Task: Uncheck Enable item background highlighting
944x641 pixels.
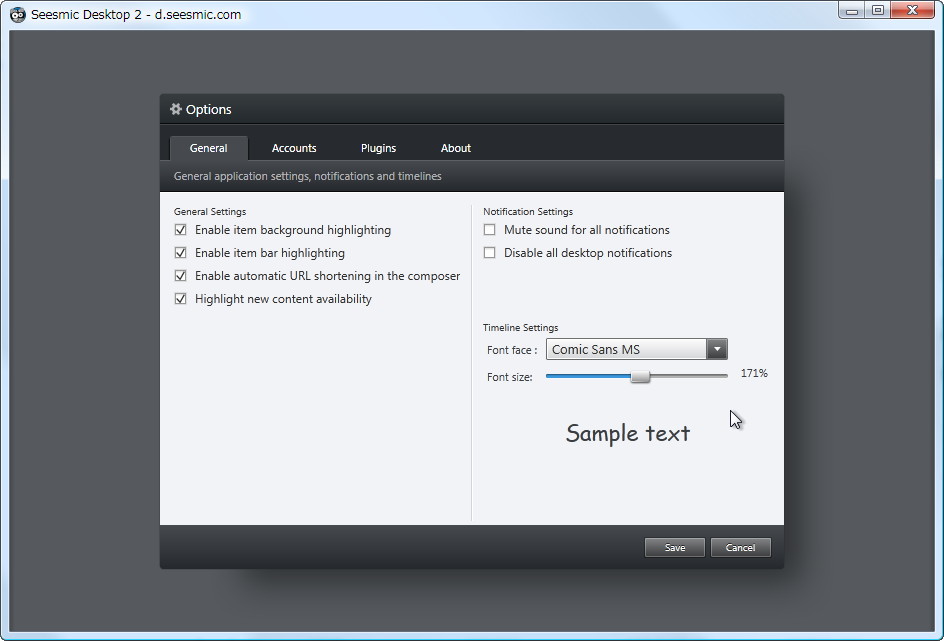Action: point(181,230)
